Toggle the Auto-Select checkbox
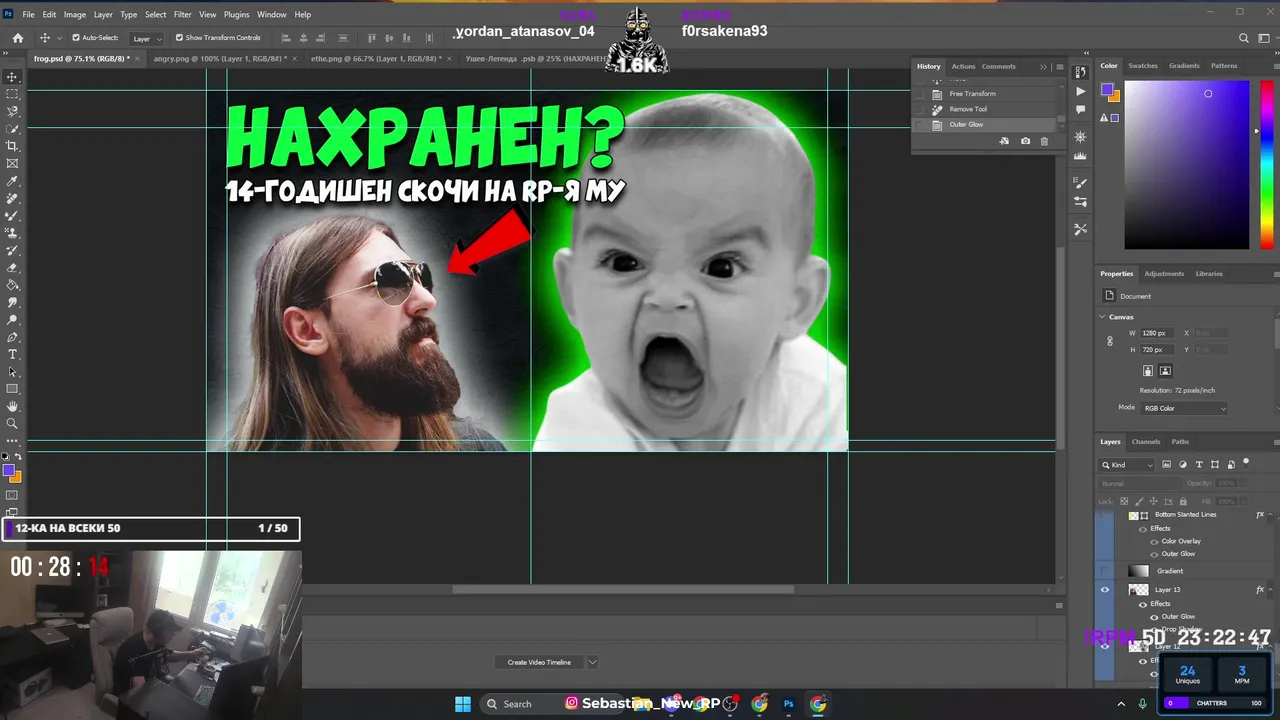Screen dimensions: 1280x720 (76, 38)
